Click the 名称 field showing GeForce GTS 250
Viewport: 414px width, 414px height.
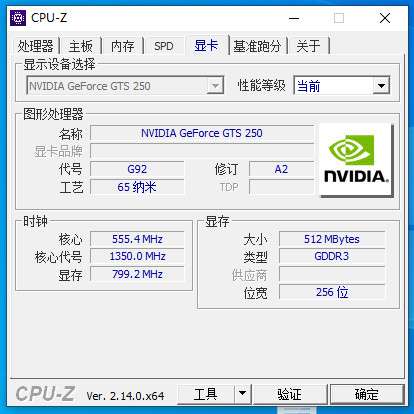pos(202,133)
